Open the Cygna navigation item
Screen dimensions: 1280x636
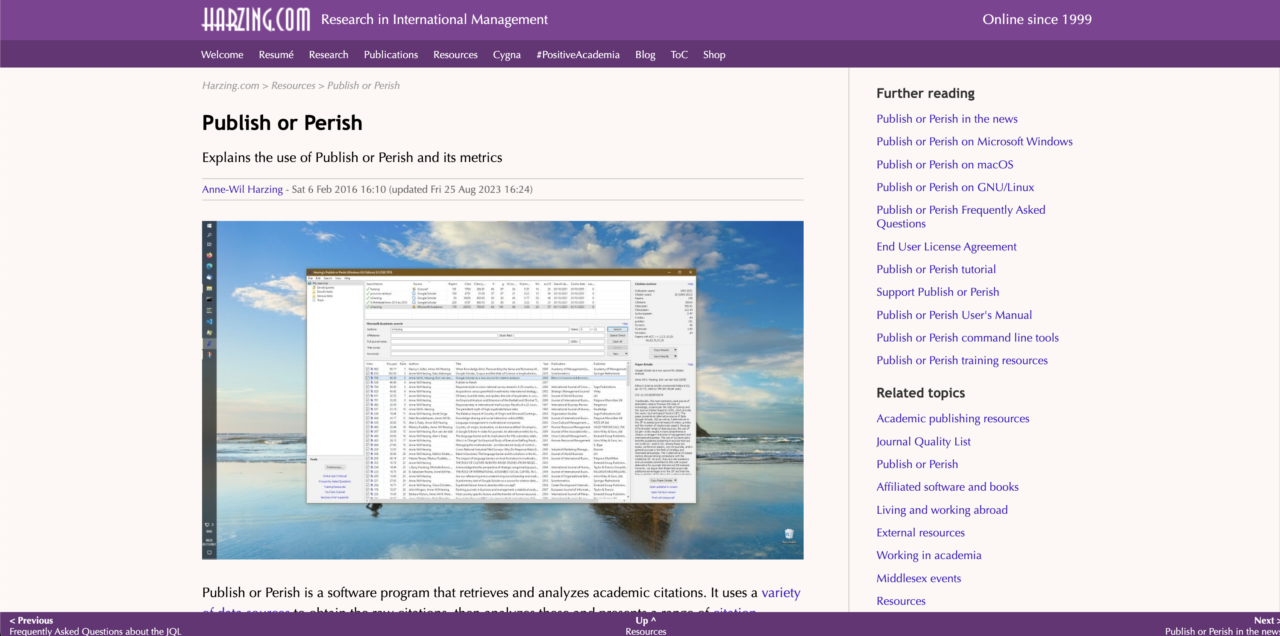coord(506,55)
